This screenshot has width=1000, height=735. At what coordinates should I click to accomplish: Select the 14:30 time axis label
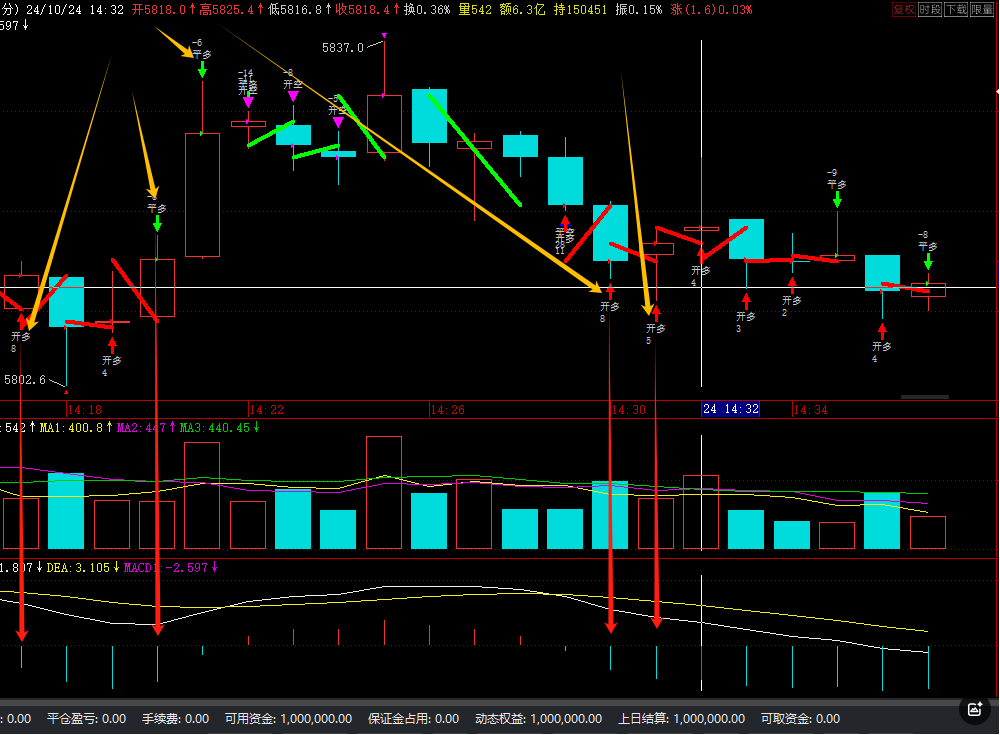(x=629, y=410)
